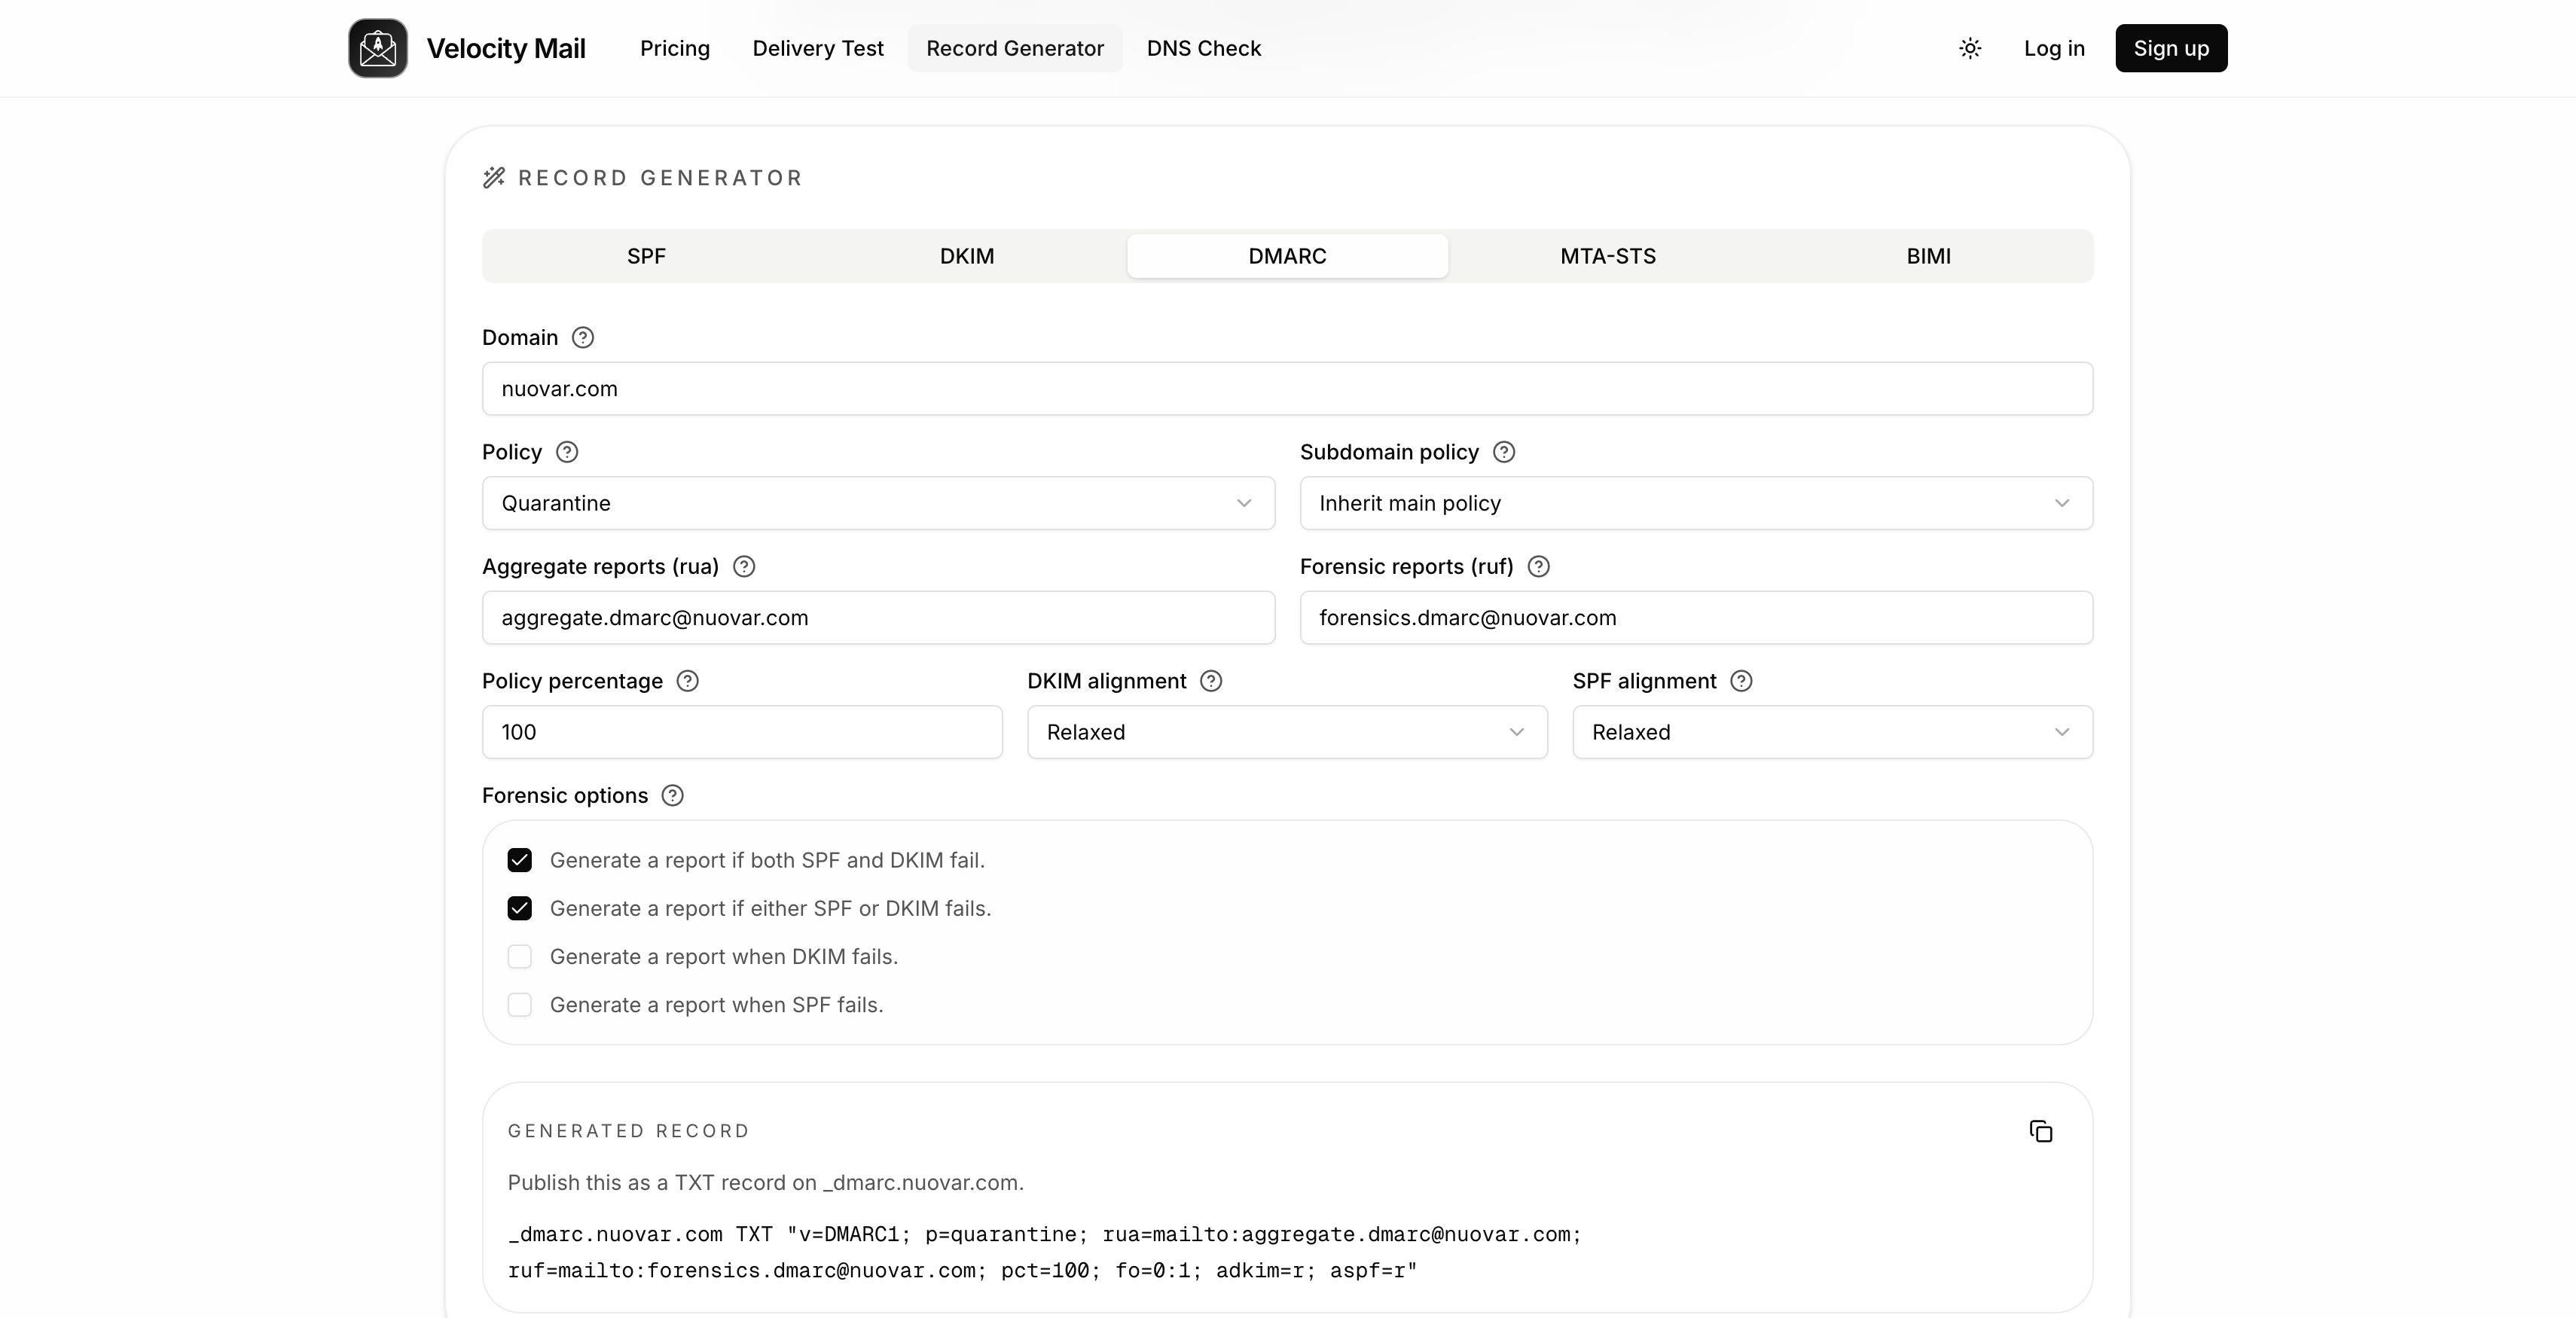Go to Delivery Test
The image size is (2576, 1318).
pos(818,48)
